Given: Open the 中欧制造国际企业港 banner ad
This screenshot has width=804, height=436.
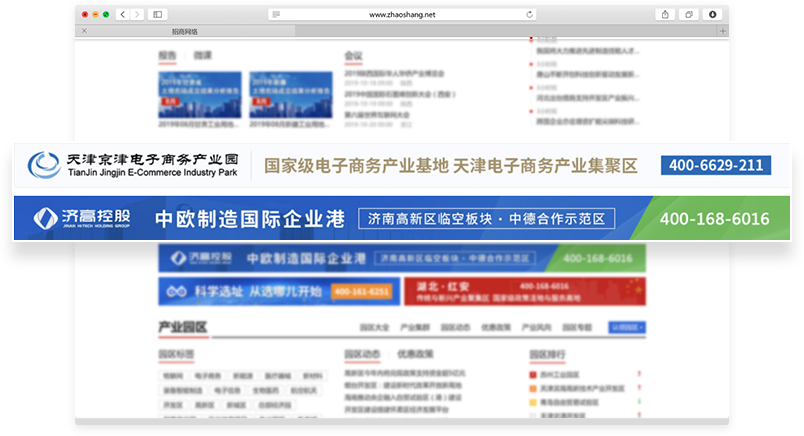Looking at the screenshot, I should [x=248, y=218].
